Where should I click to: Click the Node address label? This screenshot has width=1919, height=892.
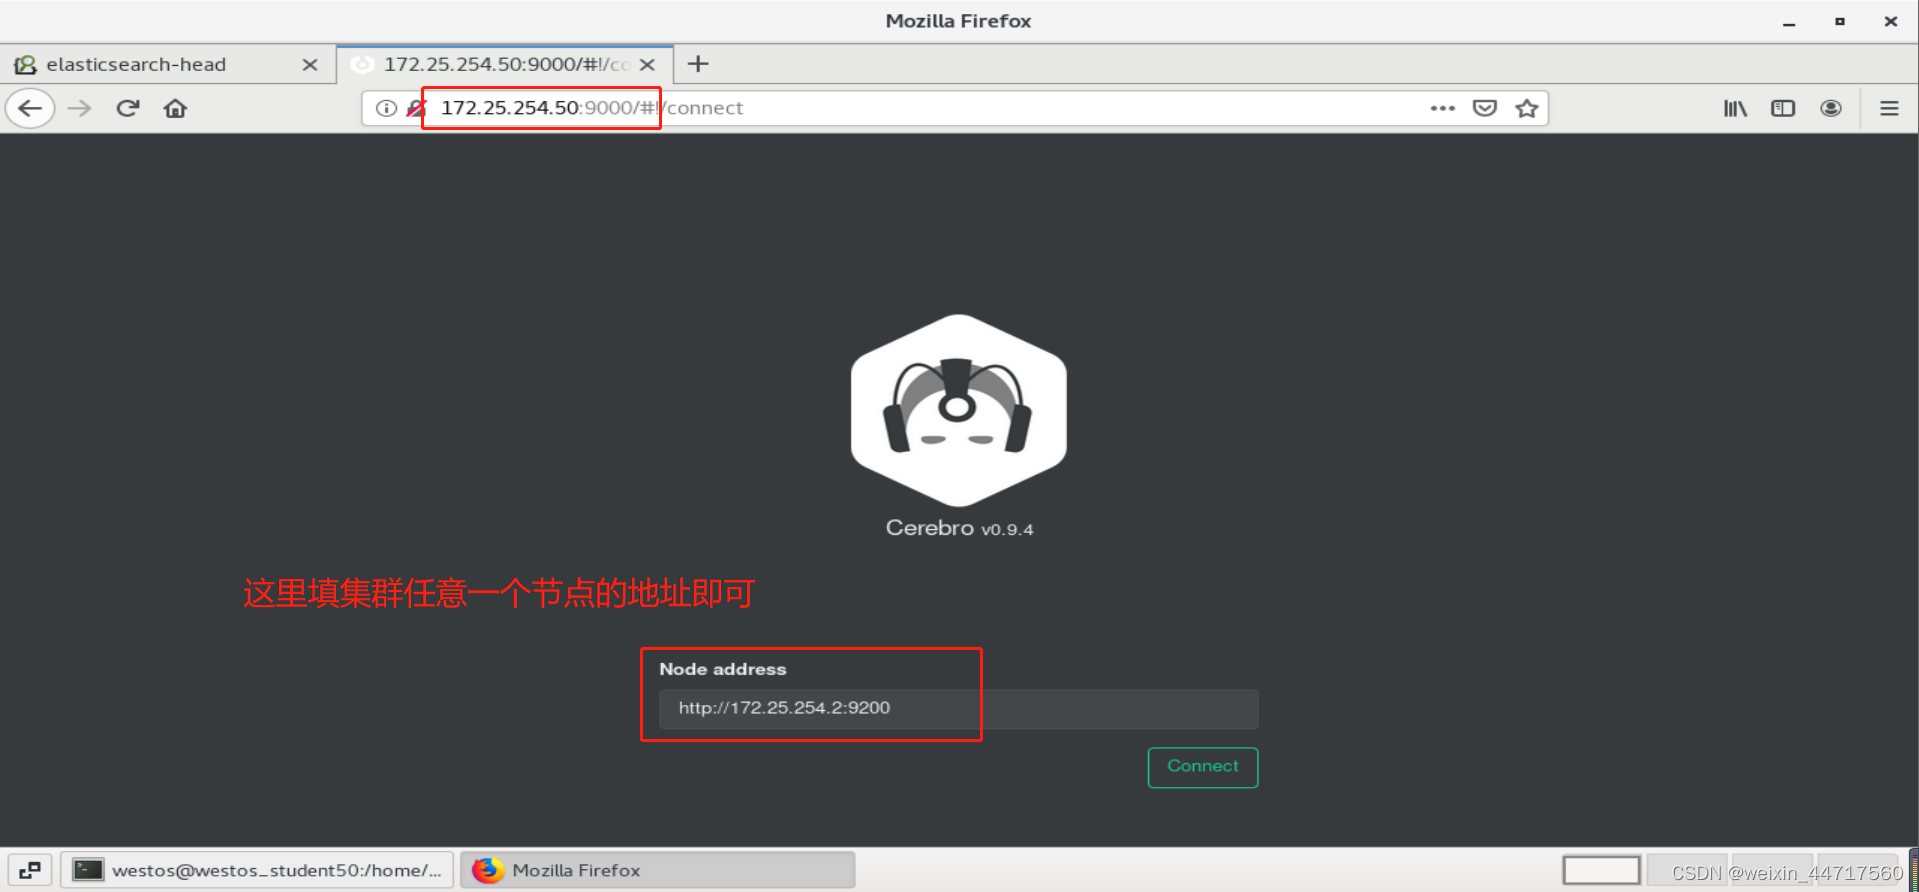click(722, 669)
